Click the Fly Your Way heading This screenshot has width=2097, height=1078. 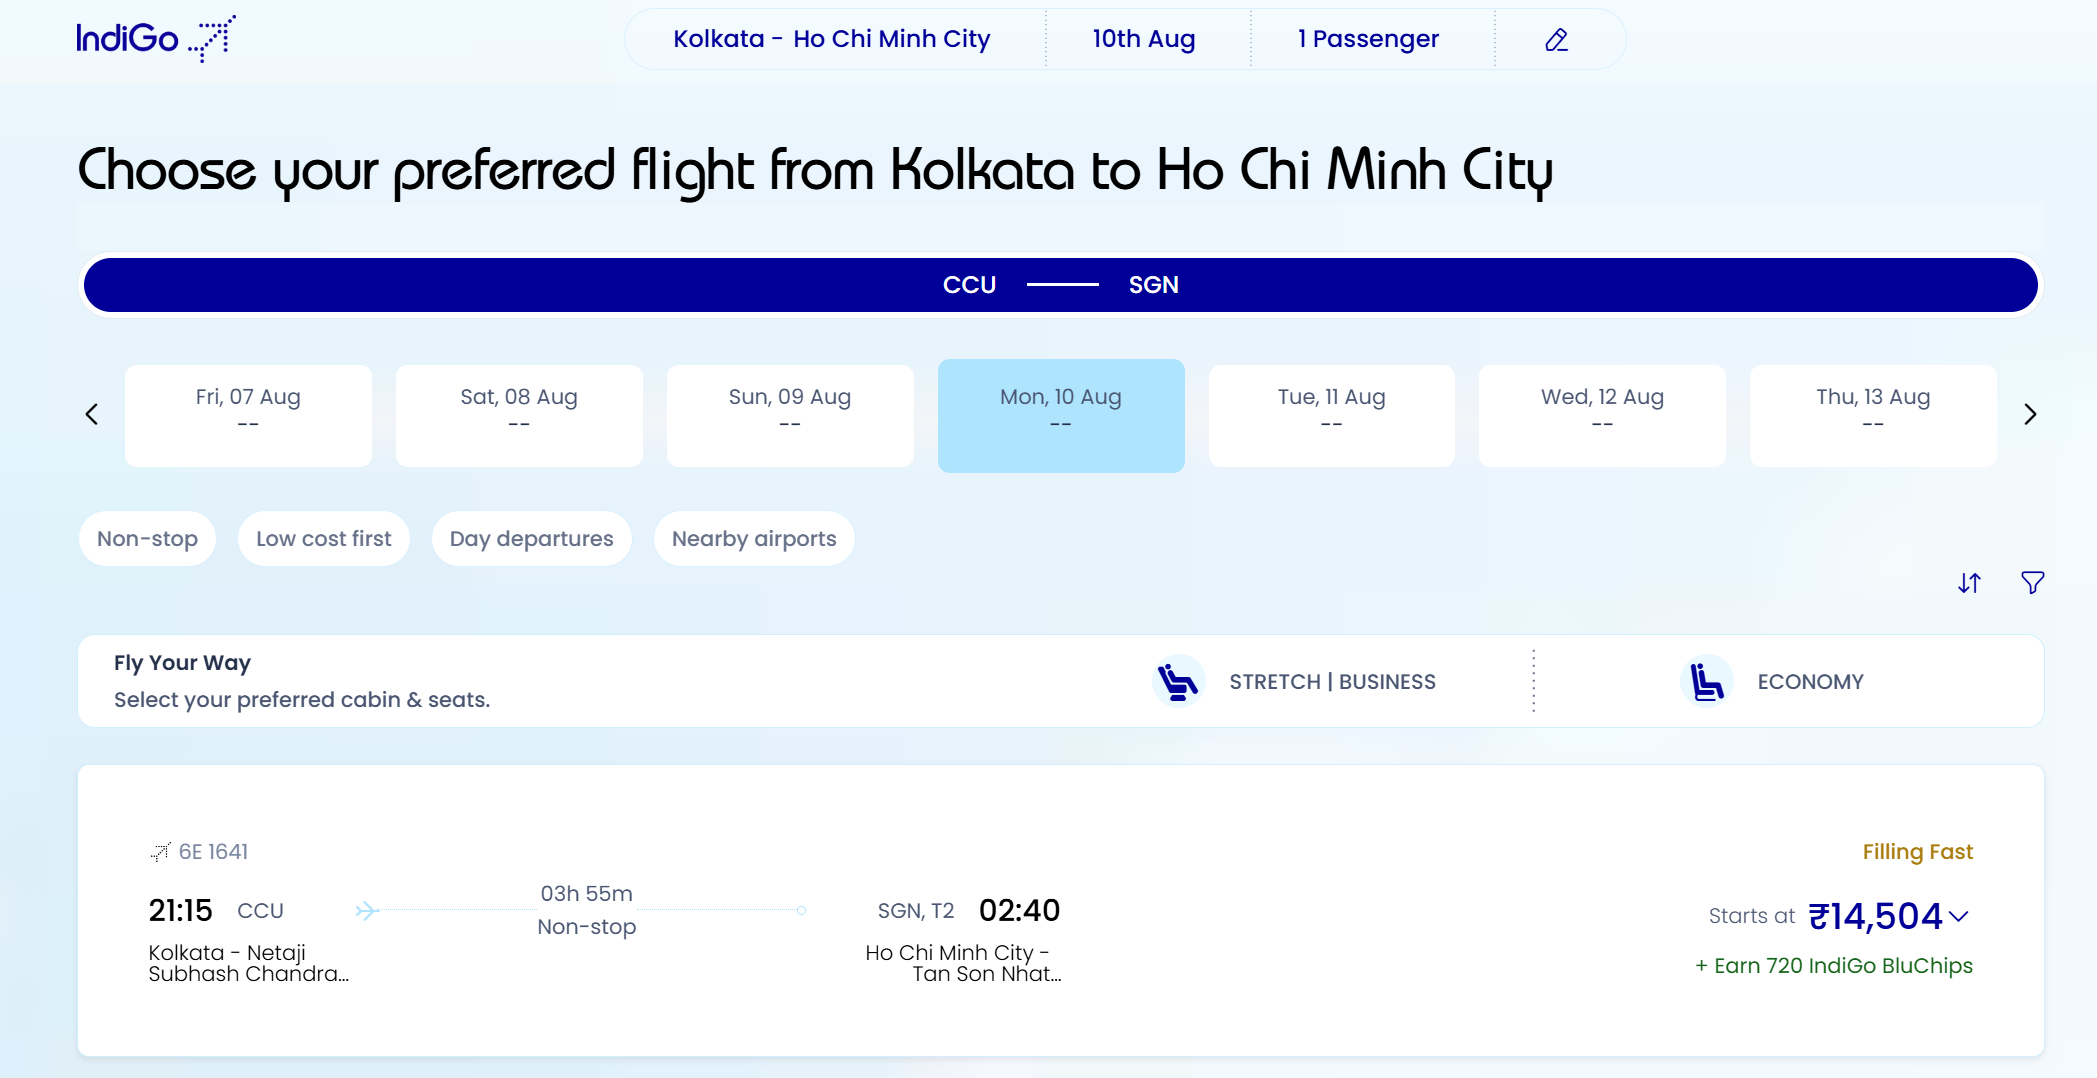click(182, 663)
